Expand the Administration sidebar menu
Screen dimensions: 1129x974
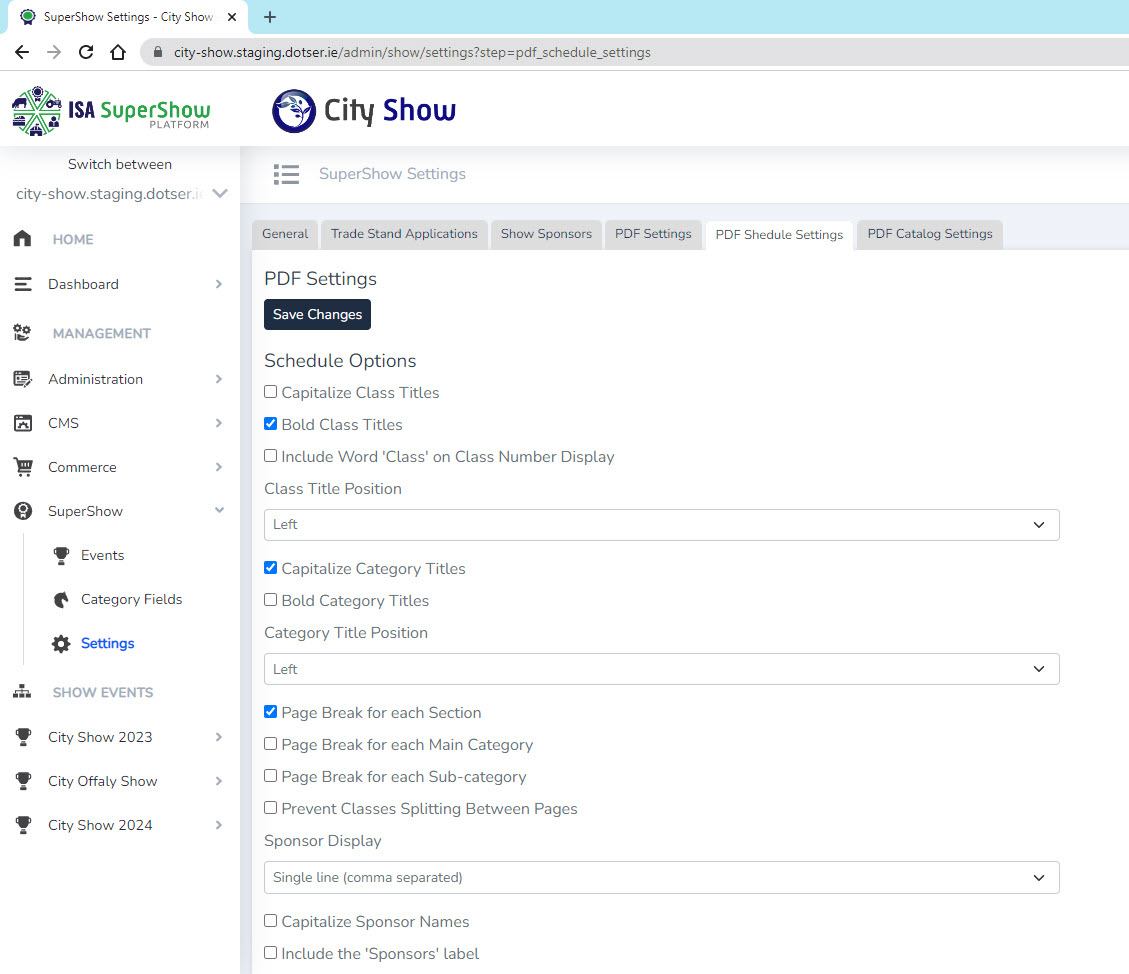point(95,379)
